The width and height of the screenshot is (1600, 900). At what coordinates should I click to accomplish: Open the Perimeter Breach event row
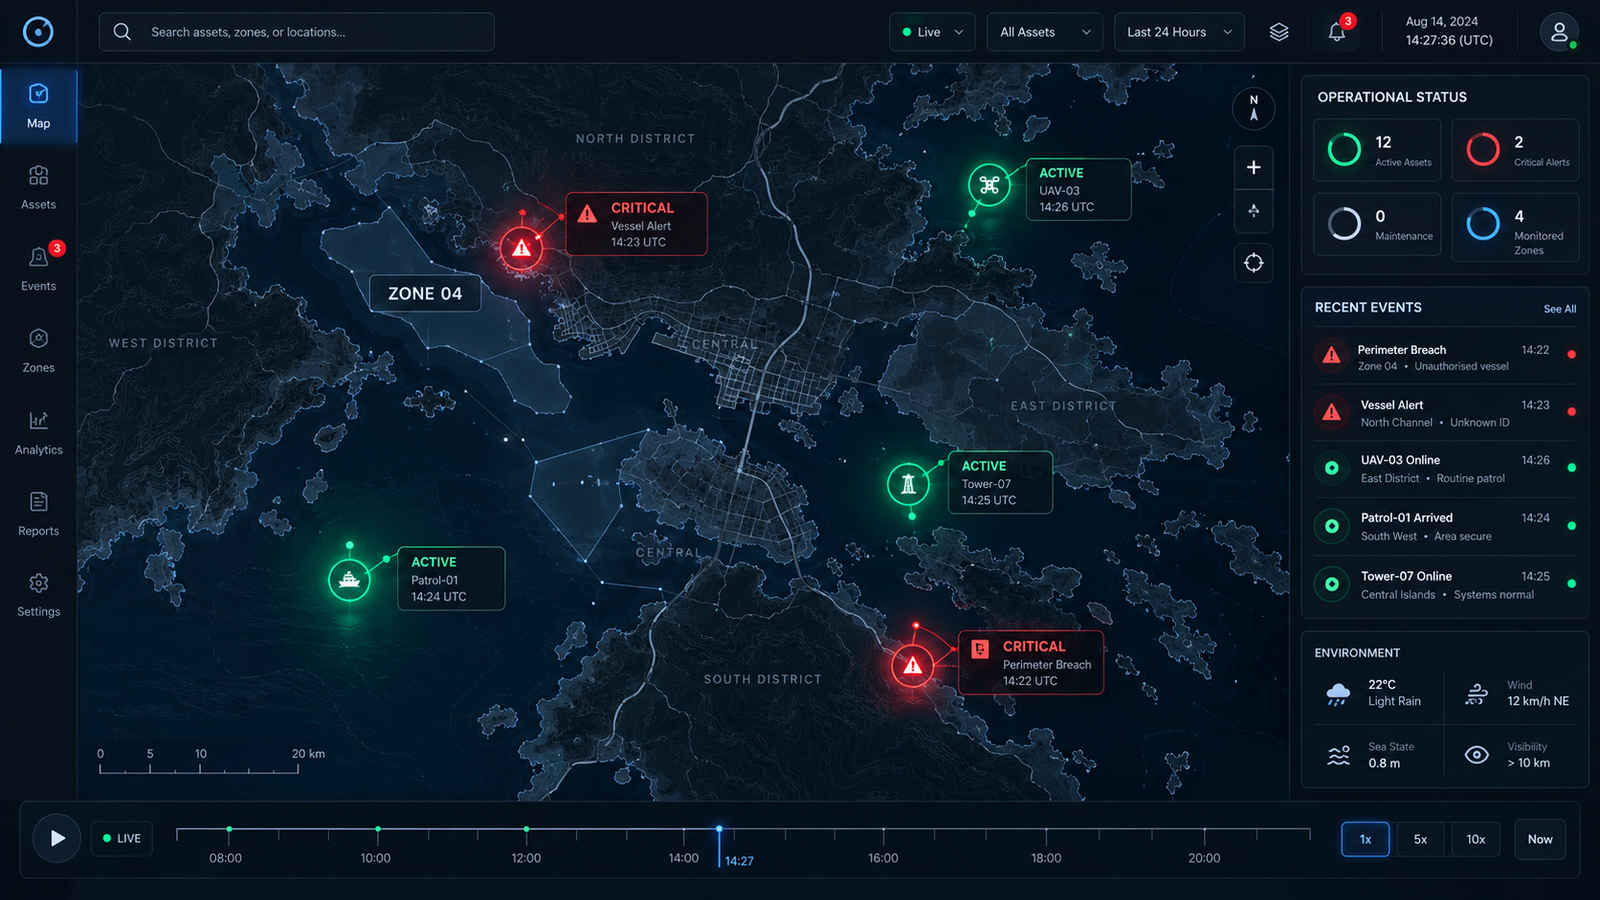[x=1445, y=357]
